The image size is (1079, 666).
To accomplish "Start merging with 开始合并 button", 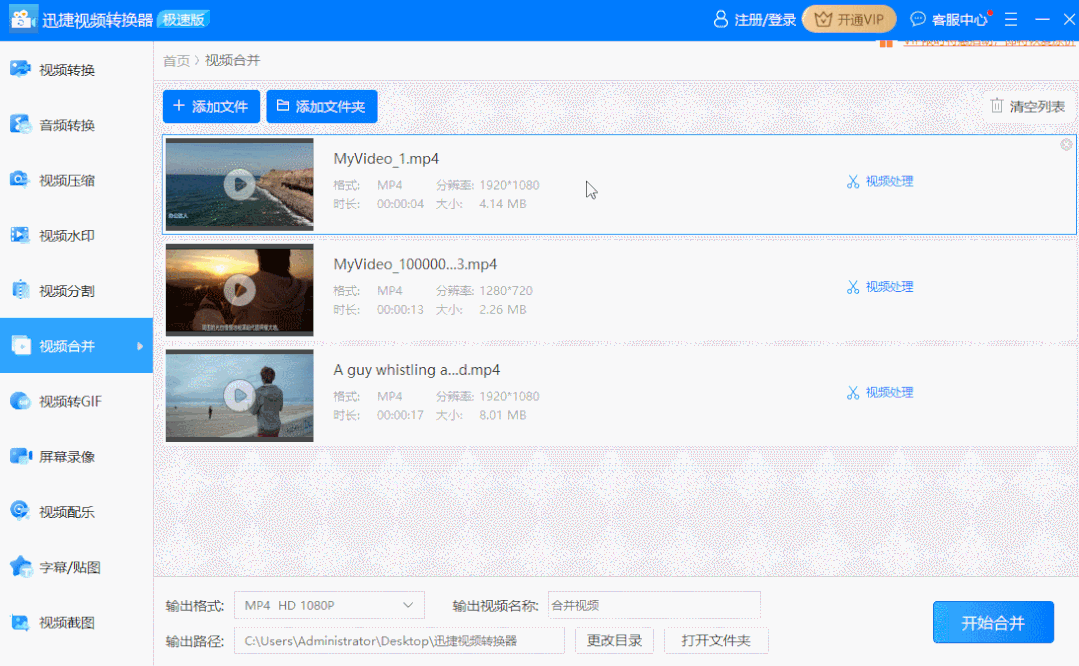I will click(x=993, y=623).
